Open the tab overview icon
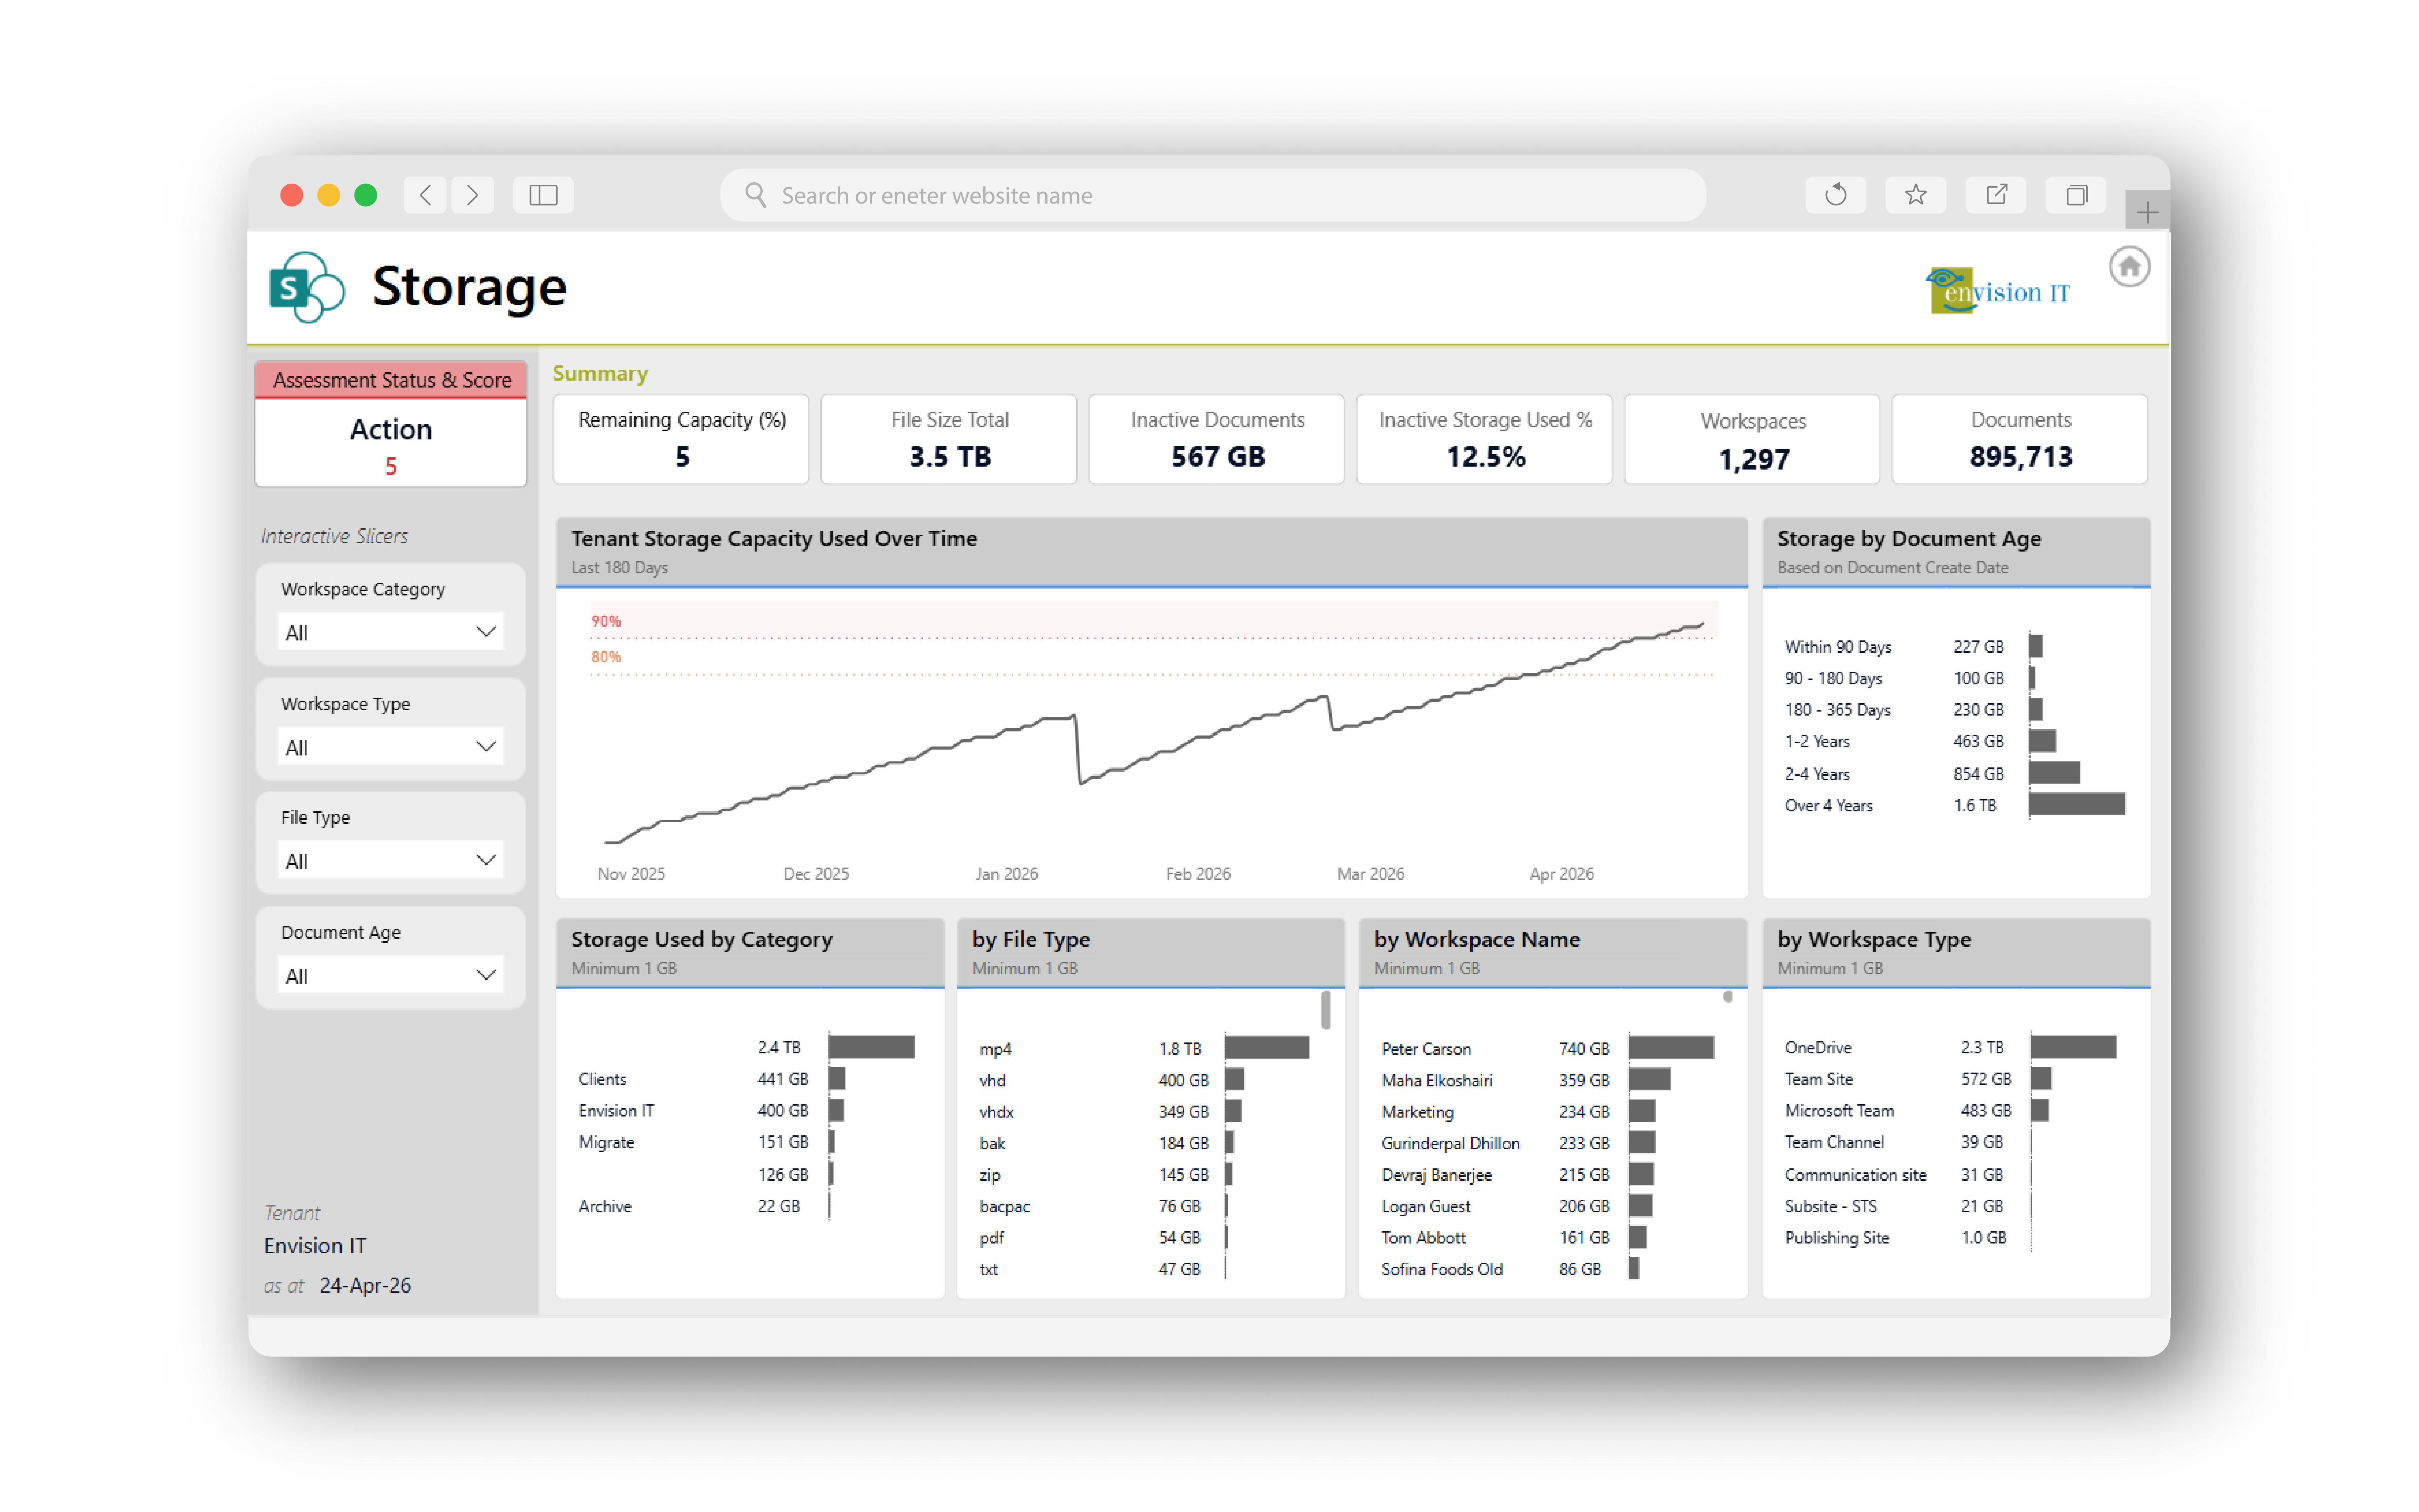2419x1512 pixels. (x=2076, y=195)
